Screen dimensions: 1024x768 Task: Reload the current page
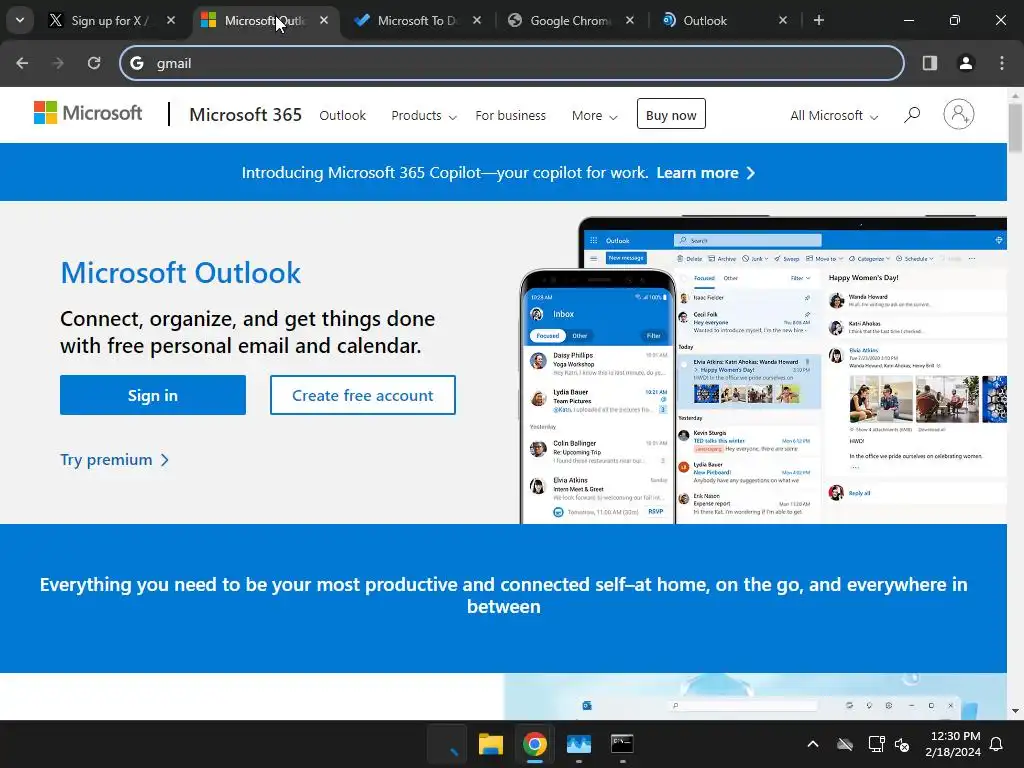94,63
